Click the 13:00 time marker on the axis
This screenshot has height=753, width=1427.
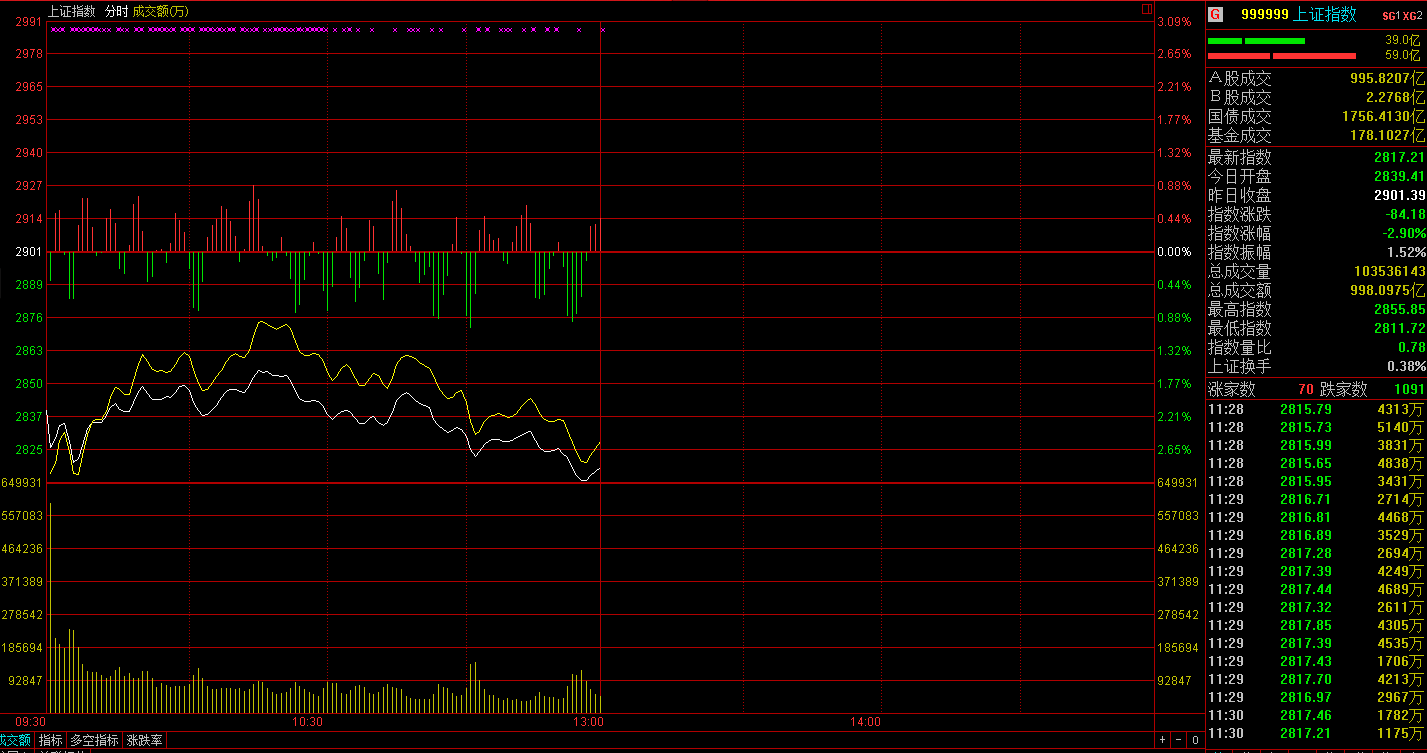(588, 722)
